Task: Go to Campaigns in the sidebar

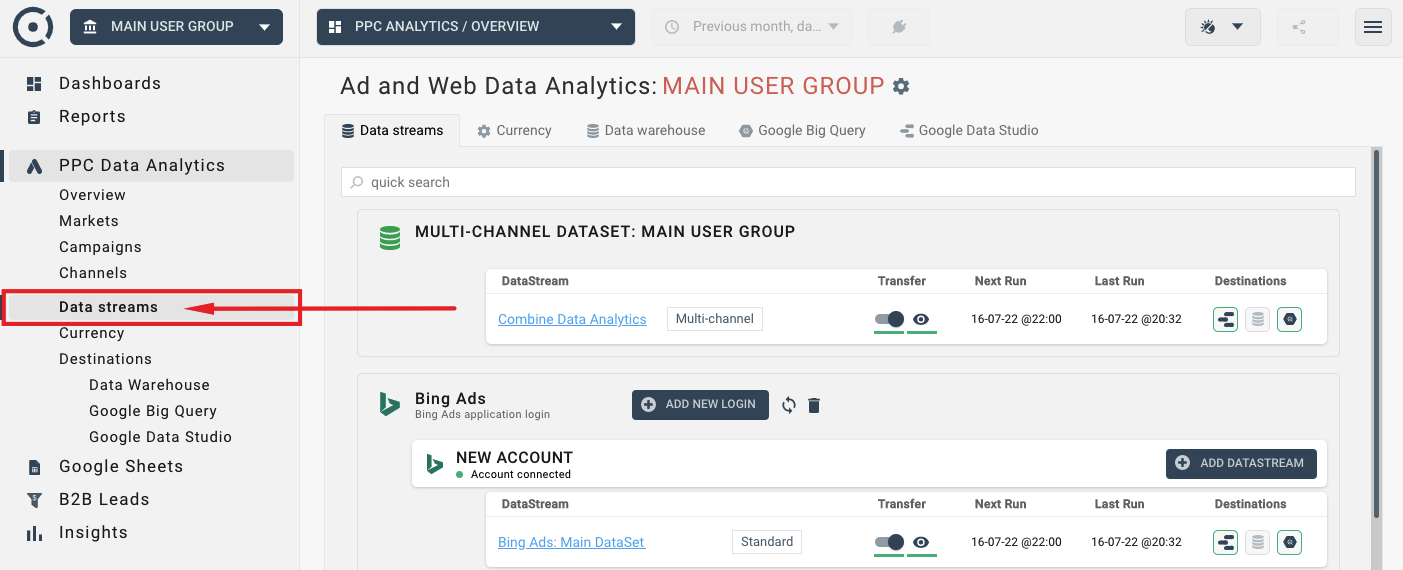Action: [100, 247]
